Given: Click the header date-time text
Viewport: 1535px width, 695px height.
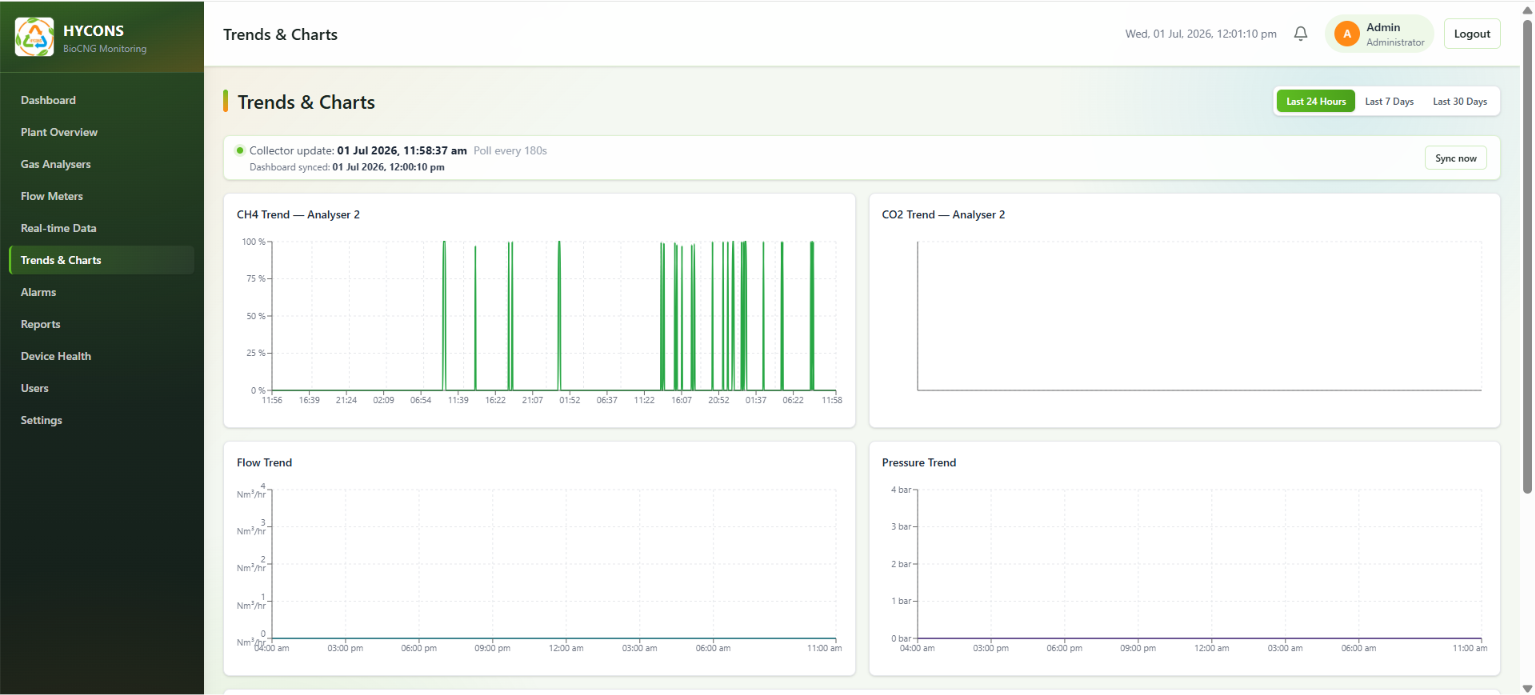Looking at the screenshot, I should pos(1201,34).
